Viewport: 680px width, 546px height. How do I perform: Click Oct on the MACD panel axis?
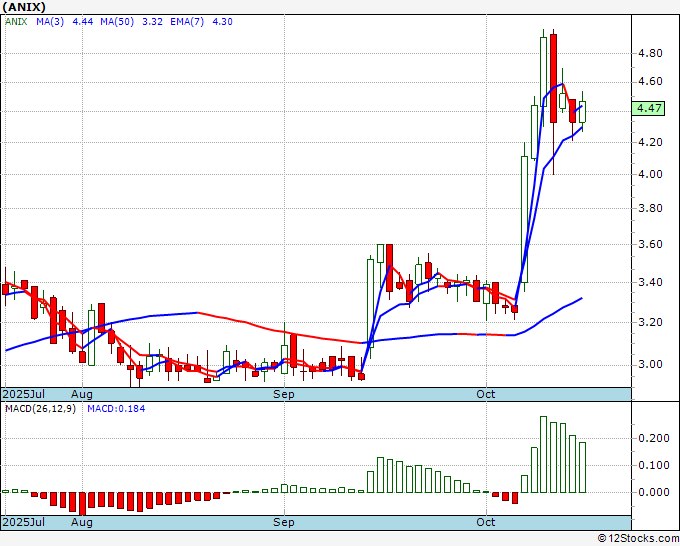pyautogui.click(x=486, y=522)
